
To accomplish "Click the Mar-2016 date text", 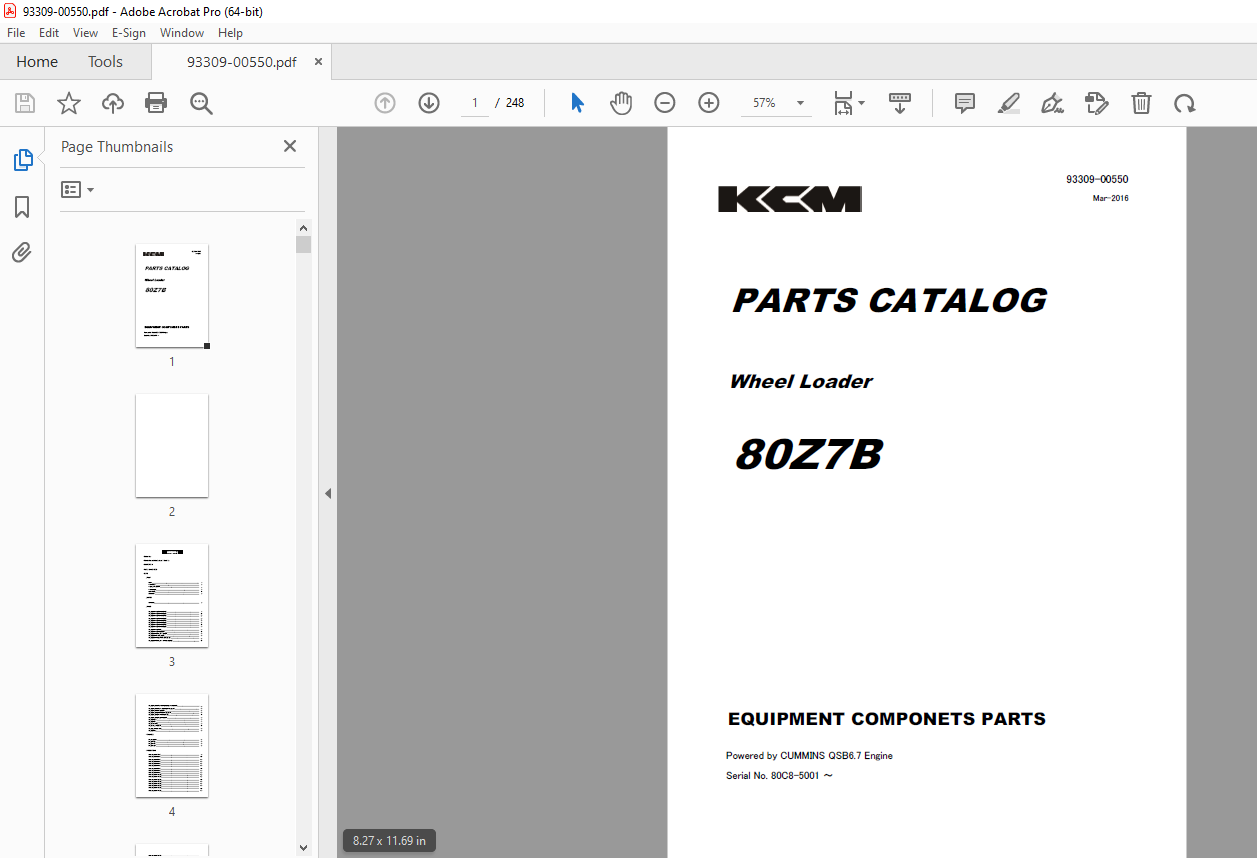I will point(1111,198).
